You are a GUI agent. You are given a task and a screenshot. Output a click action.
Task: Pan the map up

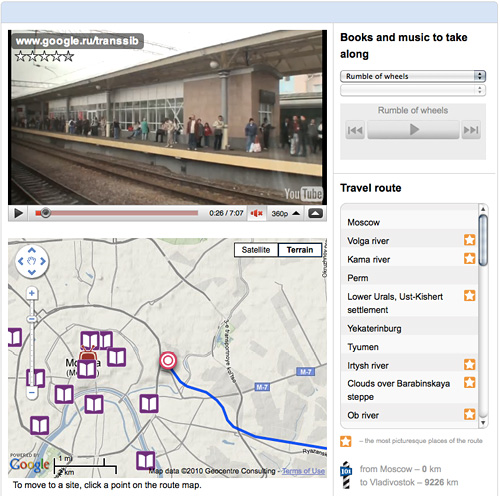32,250
